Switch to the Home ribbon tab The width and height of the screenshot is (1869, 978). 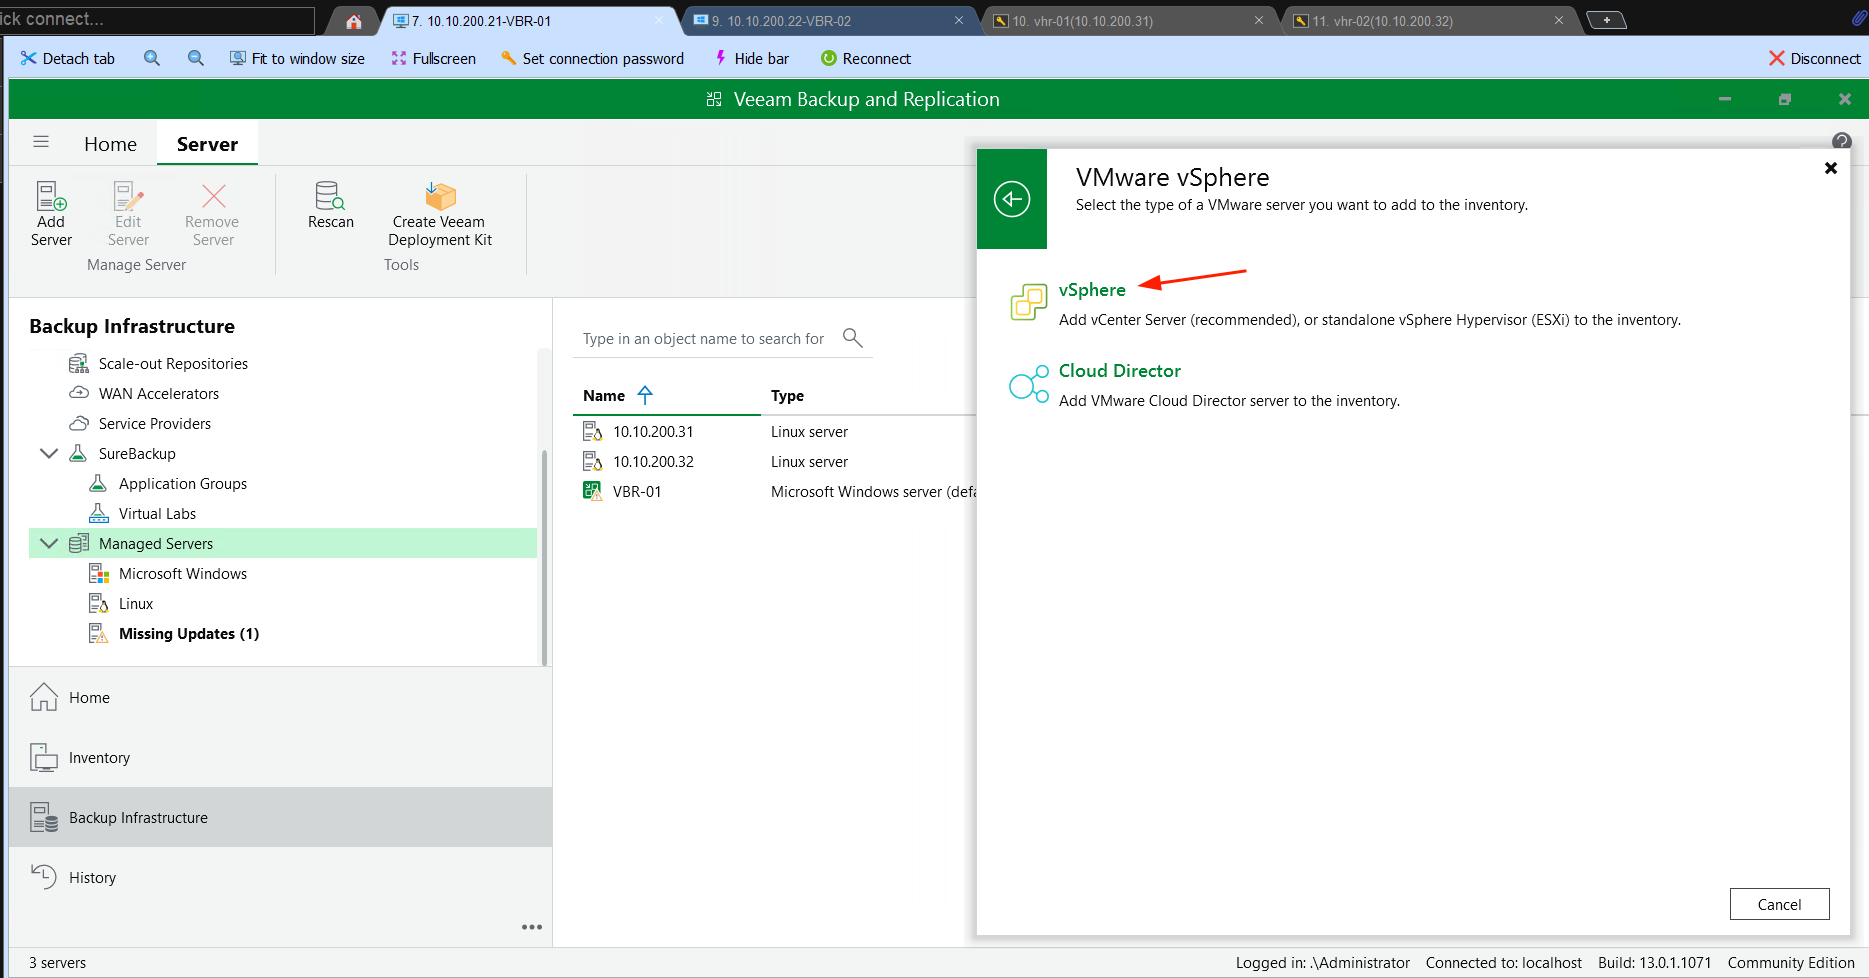coord(110,144)
